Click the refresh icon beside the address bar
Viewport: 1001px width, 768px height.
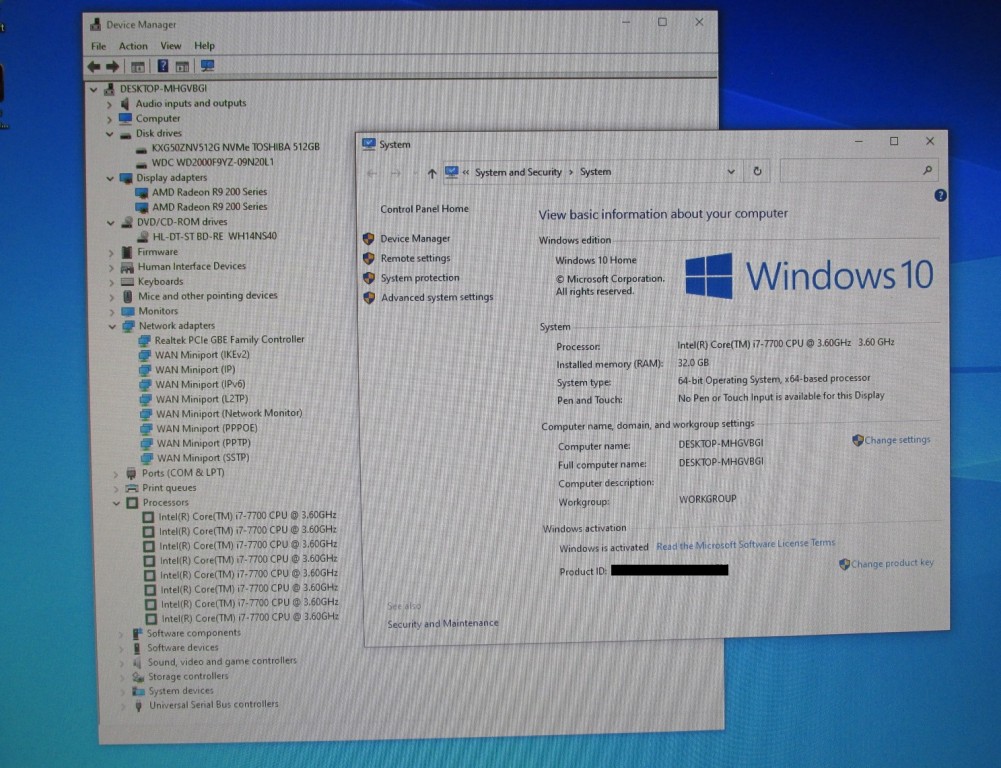coord(757,171)
